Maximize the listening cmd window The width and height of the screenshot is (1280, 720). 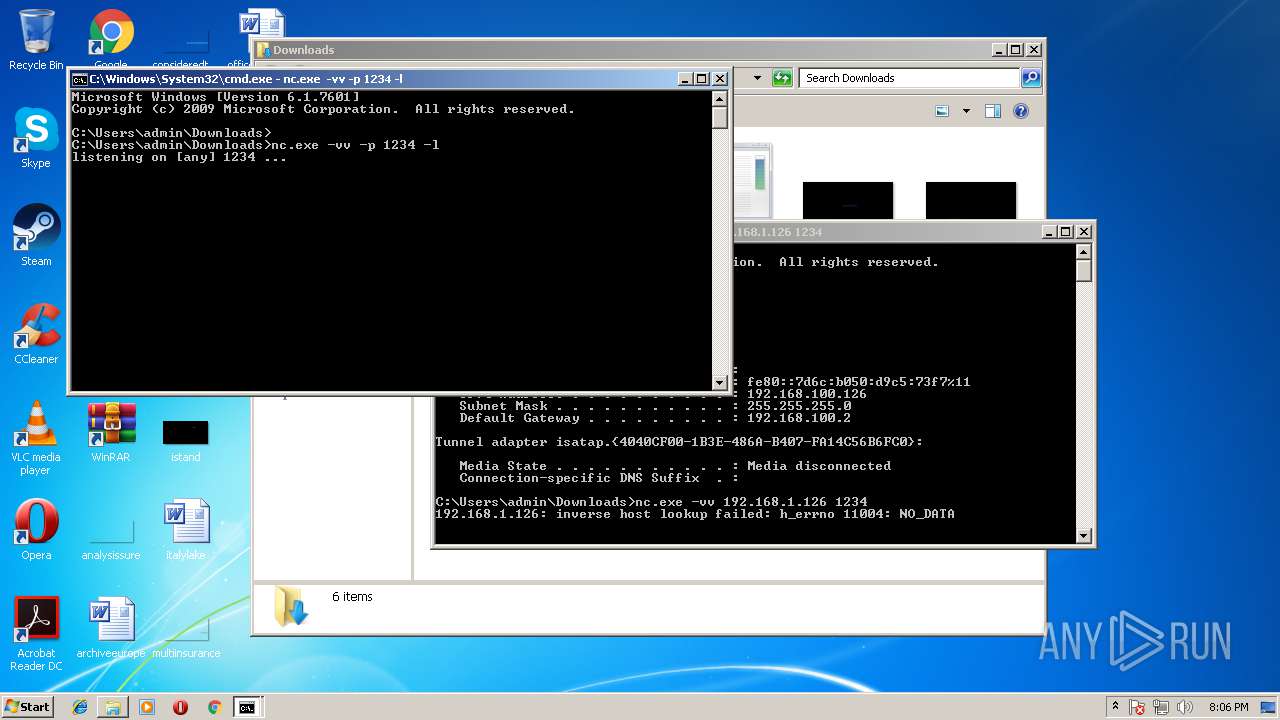click(702, 79)
